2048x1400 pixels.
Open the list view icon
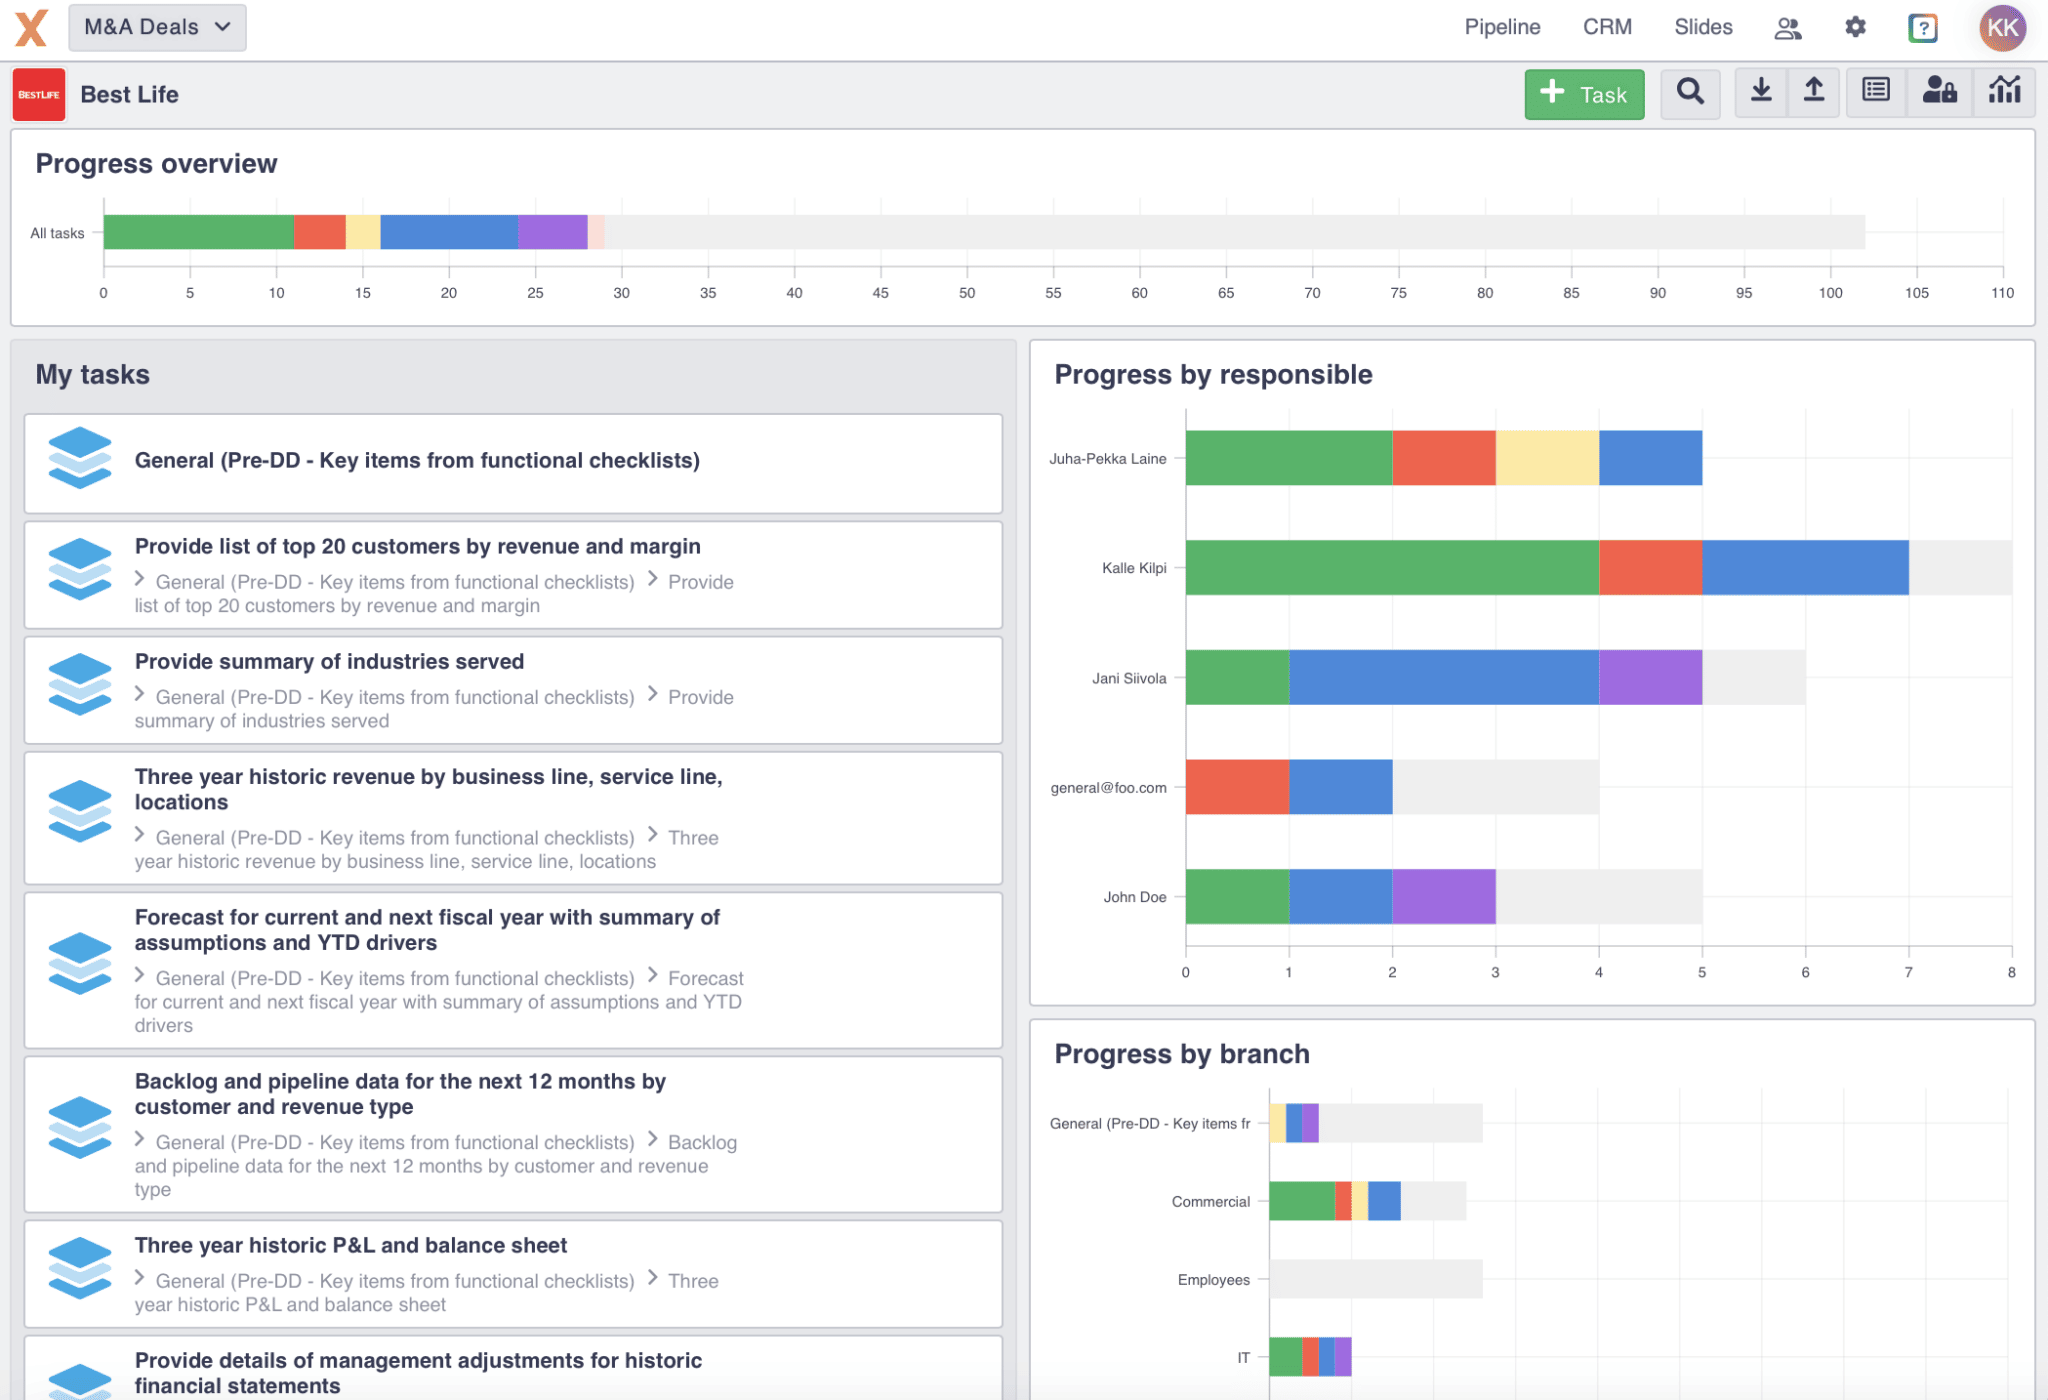tap(1876, 93)
